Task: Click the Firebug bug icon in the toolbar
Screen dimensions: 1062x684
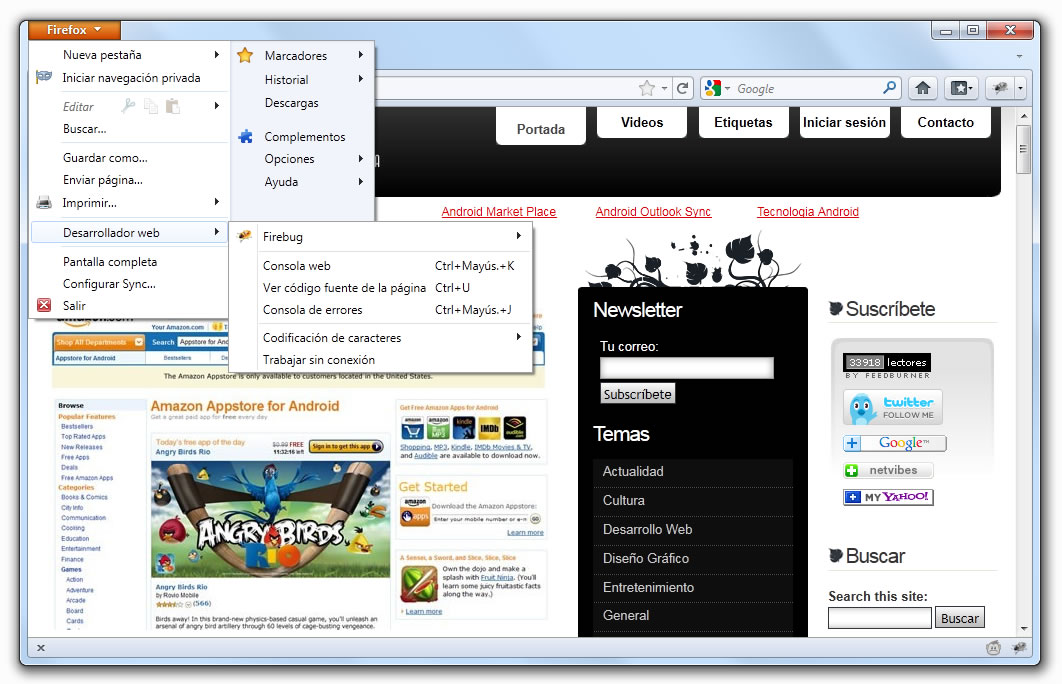Action: point(1000,88)
